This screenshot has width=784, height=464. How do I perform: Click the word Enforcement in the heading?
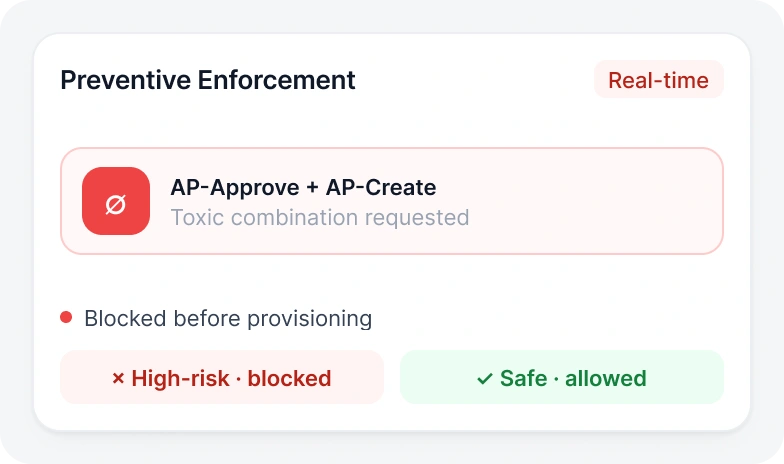click(276, 80)
